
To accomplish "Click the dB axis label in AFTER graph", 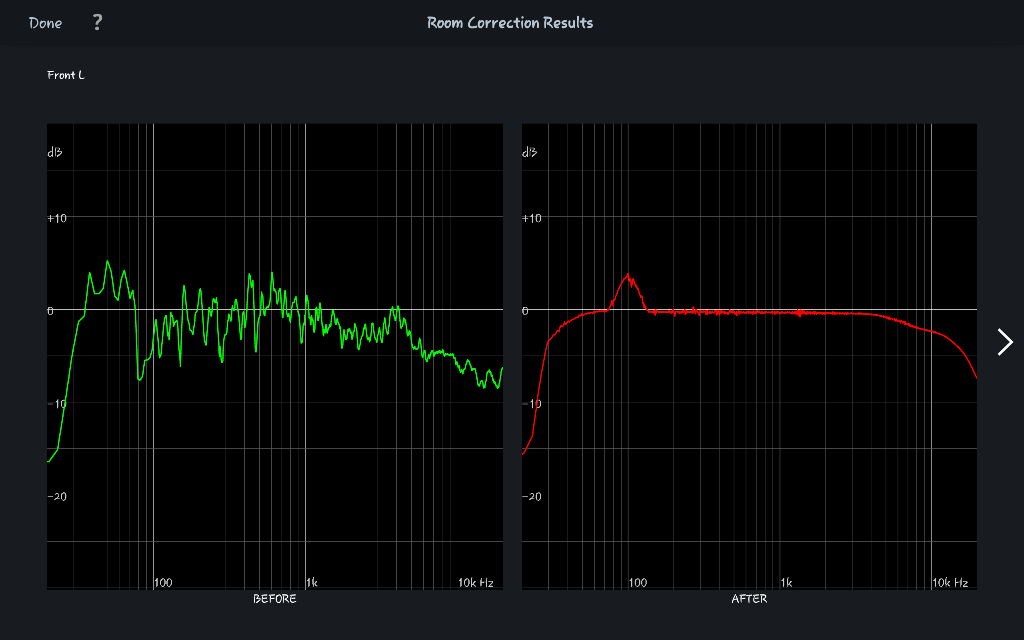I will click(529, 153).
